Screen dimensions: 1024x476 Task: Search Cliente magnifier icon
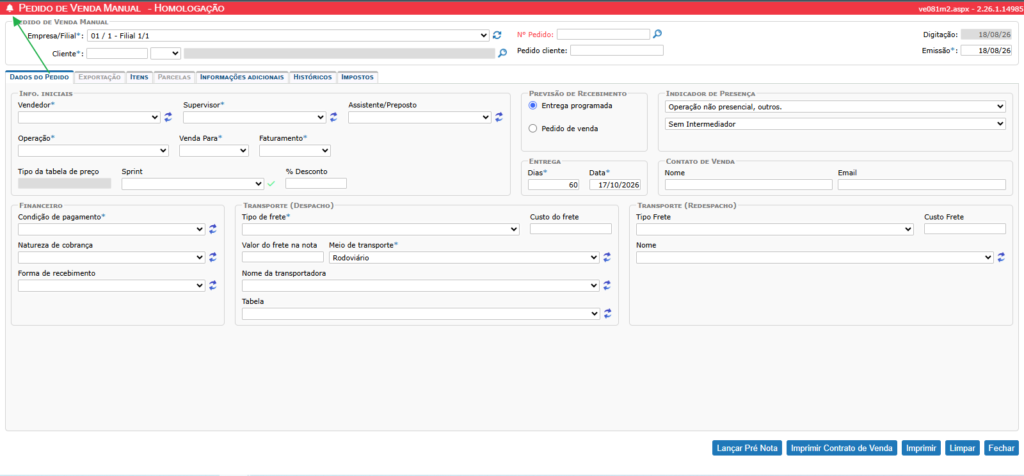(x=502, y=54)
